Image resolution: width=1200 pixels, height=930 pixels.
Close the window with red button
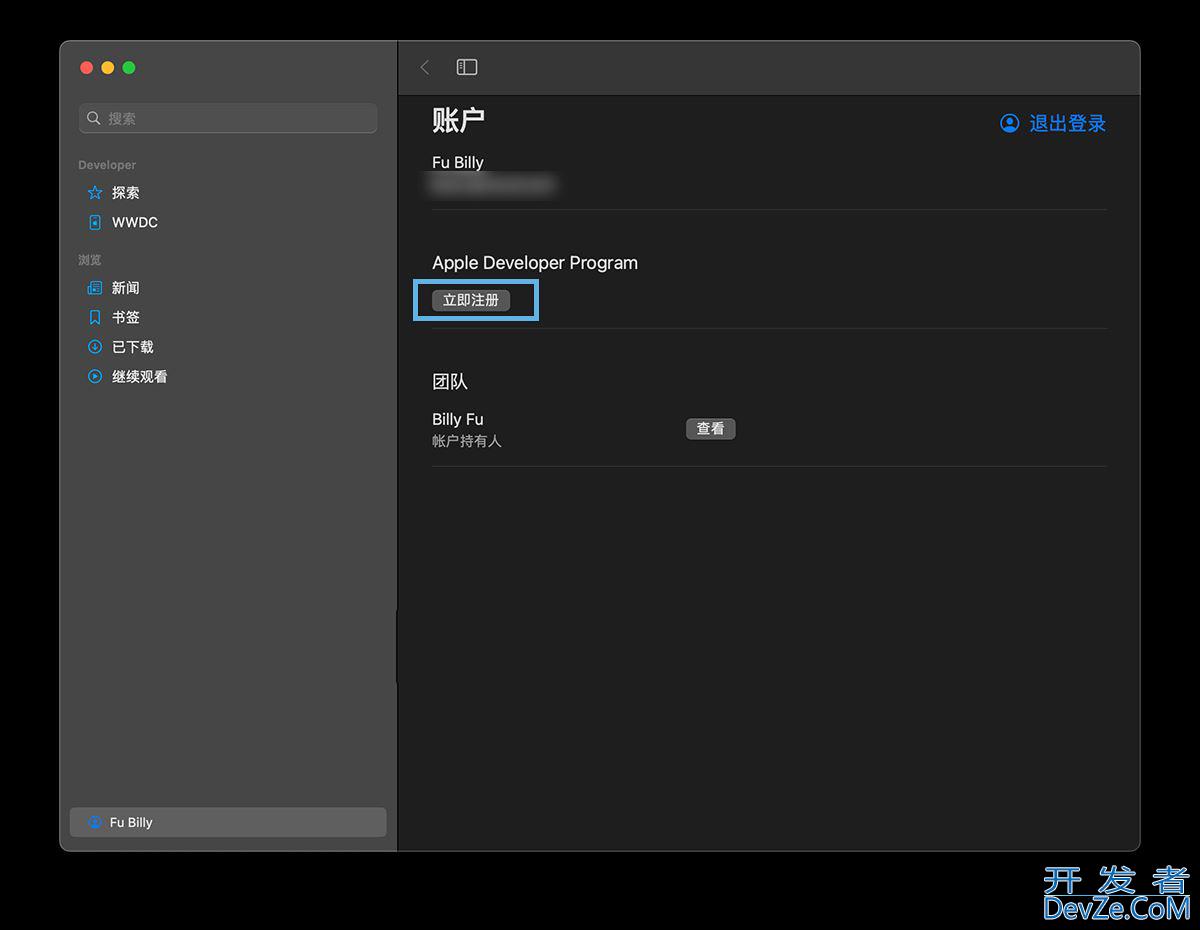pos(86,68)
